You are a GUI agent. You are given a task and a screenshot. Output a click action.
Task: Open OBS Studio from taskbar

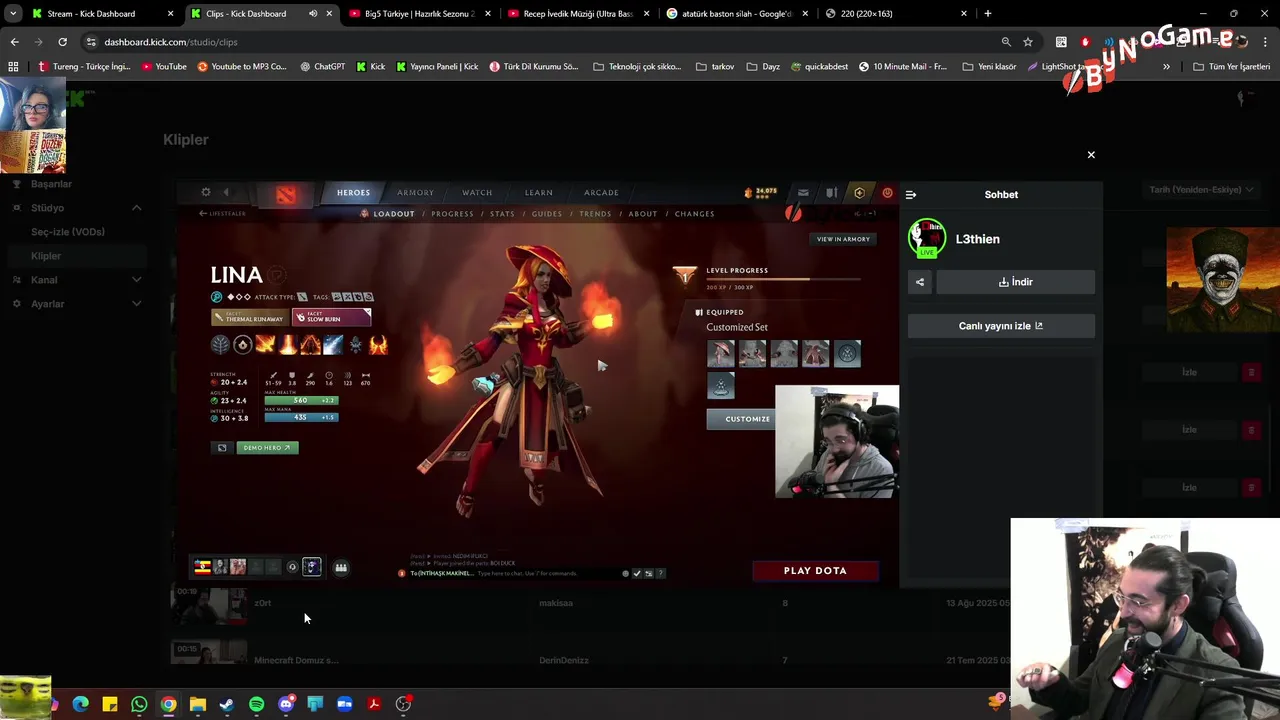click(403, 704)
